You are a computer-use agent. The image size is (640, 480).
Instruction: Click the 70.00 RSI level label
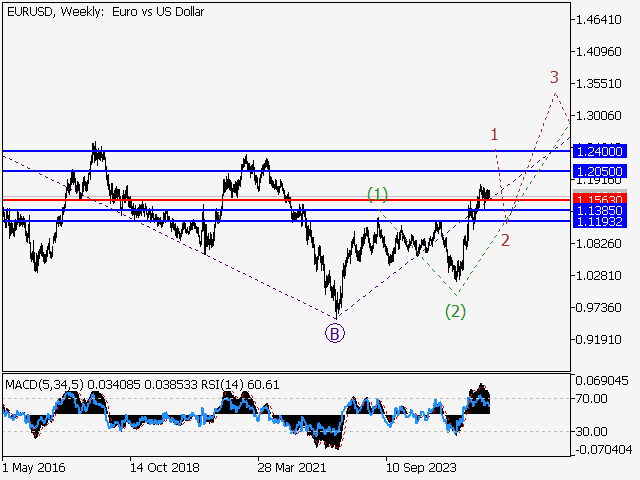click(592, 398)
